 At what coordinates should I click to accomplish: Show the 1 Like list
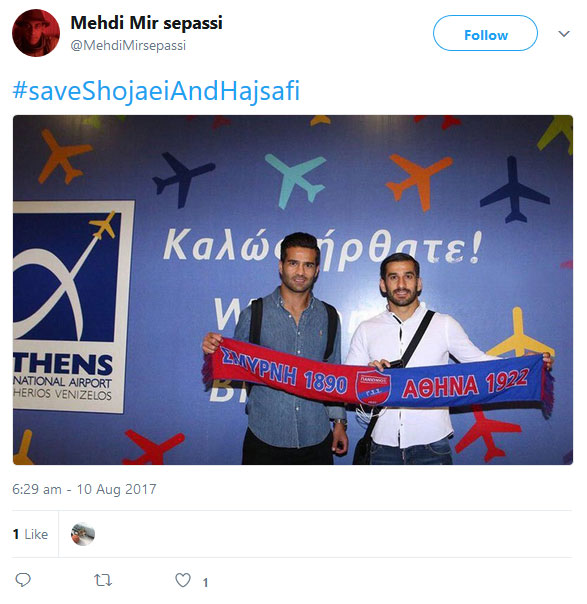click(x=30, y=534)
